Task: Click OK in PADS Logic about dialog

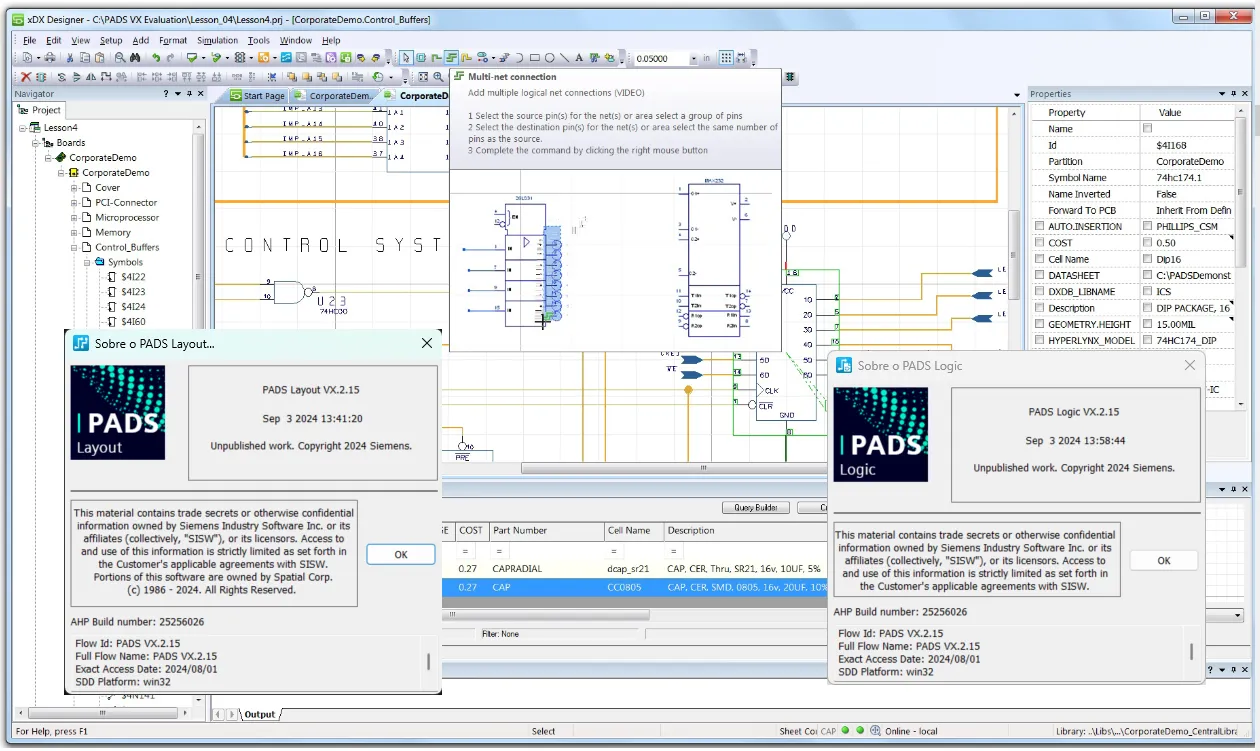Action: click(1163, 561)
